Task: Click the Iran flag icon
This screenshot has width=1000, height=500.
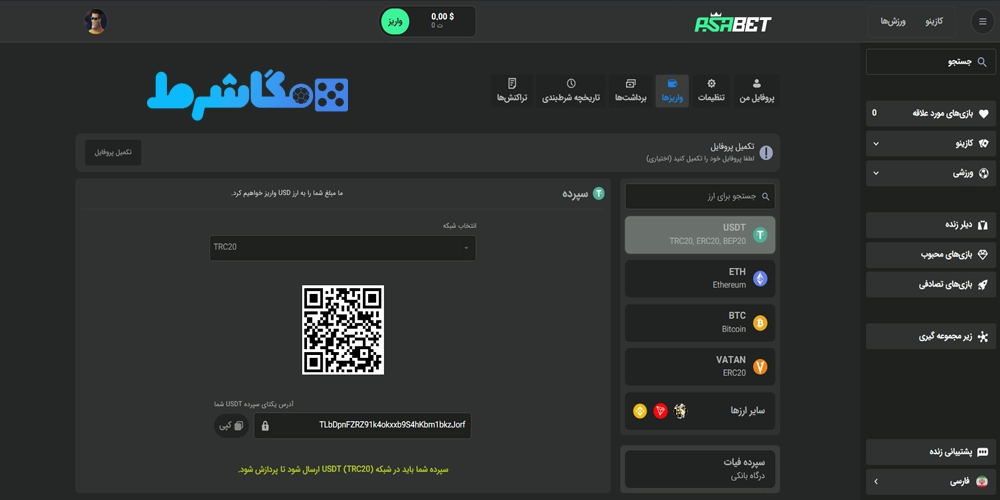Action: pyautogui.click(x=982, y=482)
